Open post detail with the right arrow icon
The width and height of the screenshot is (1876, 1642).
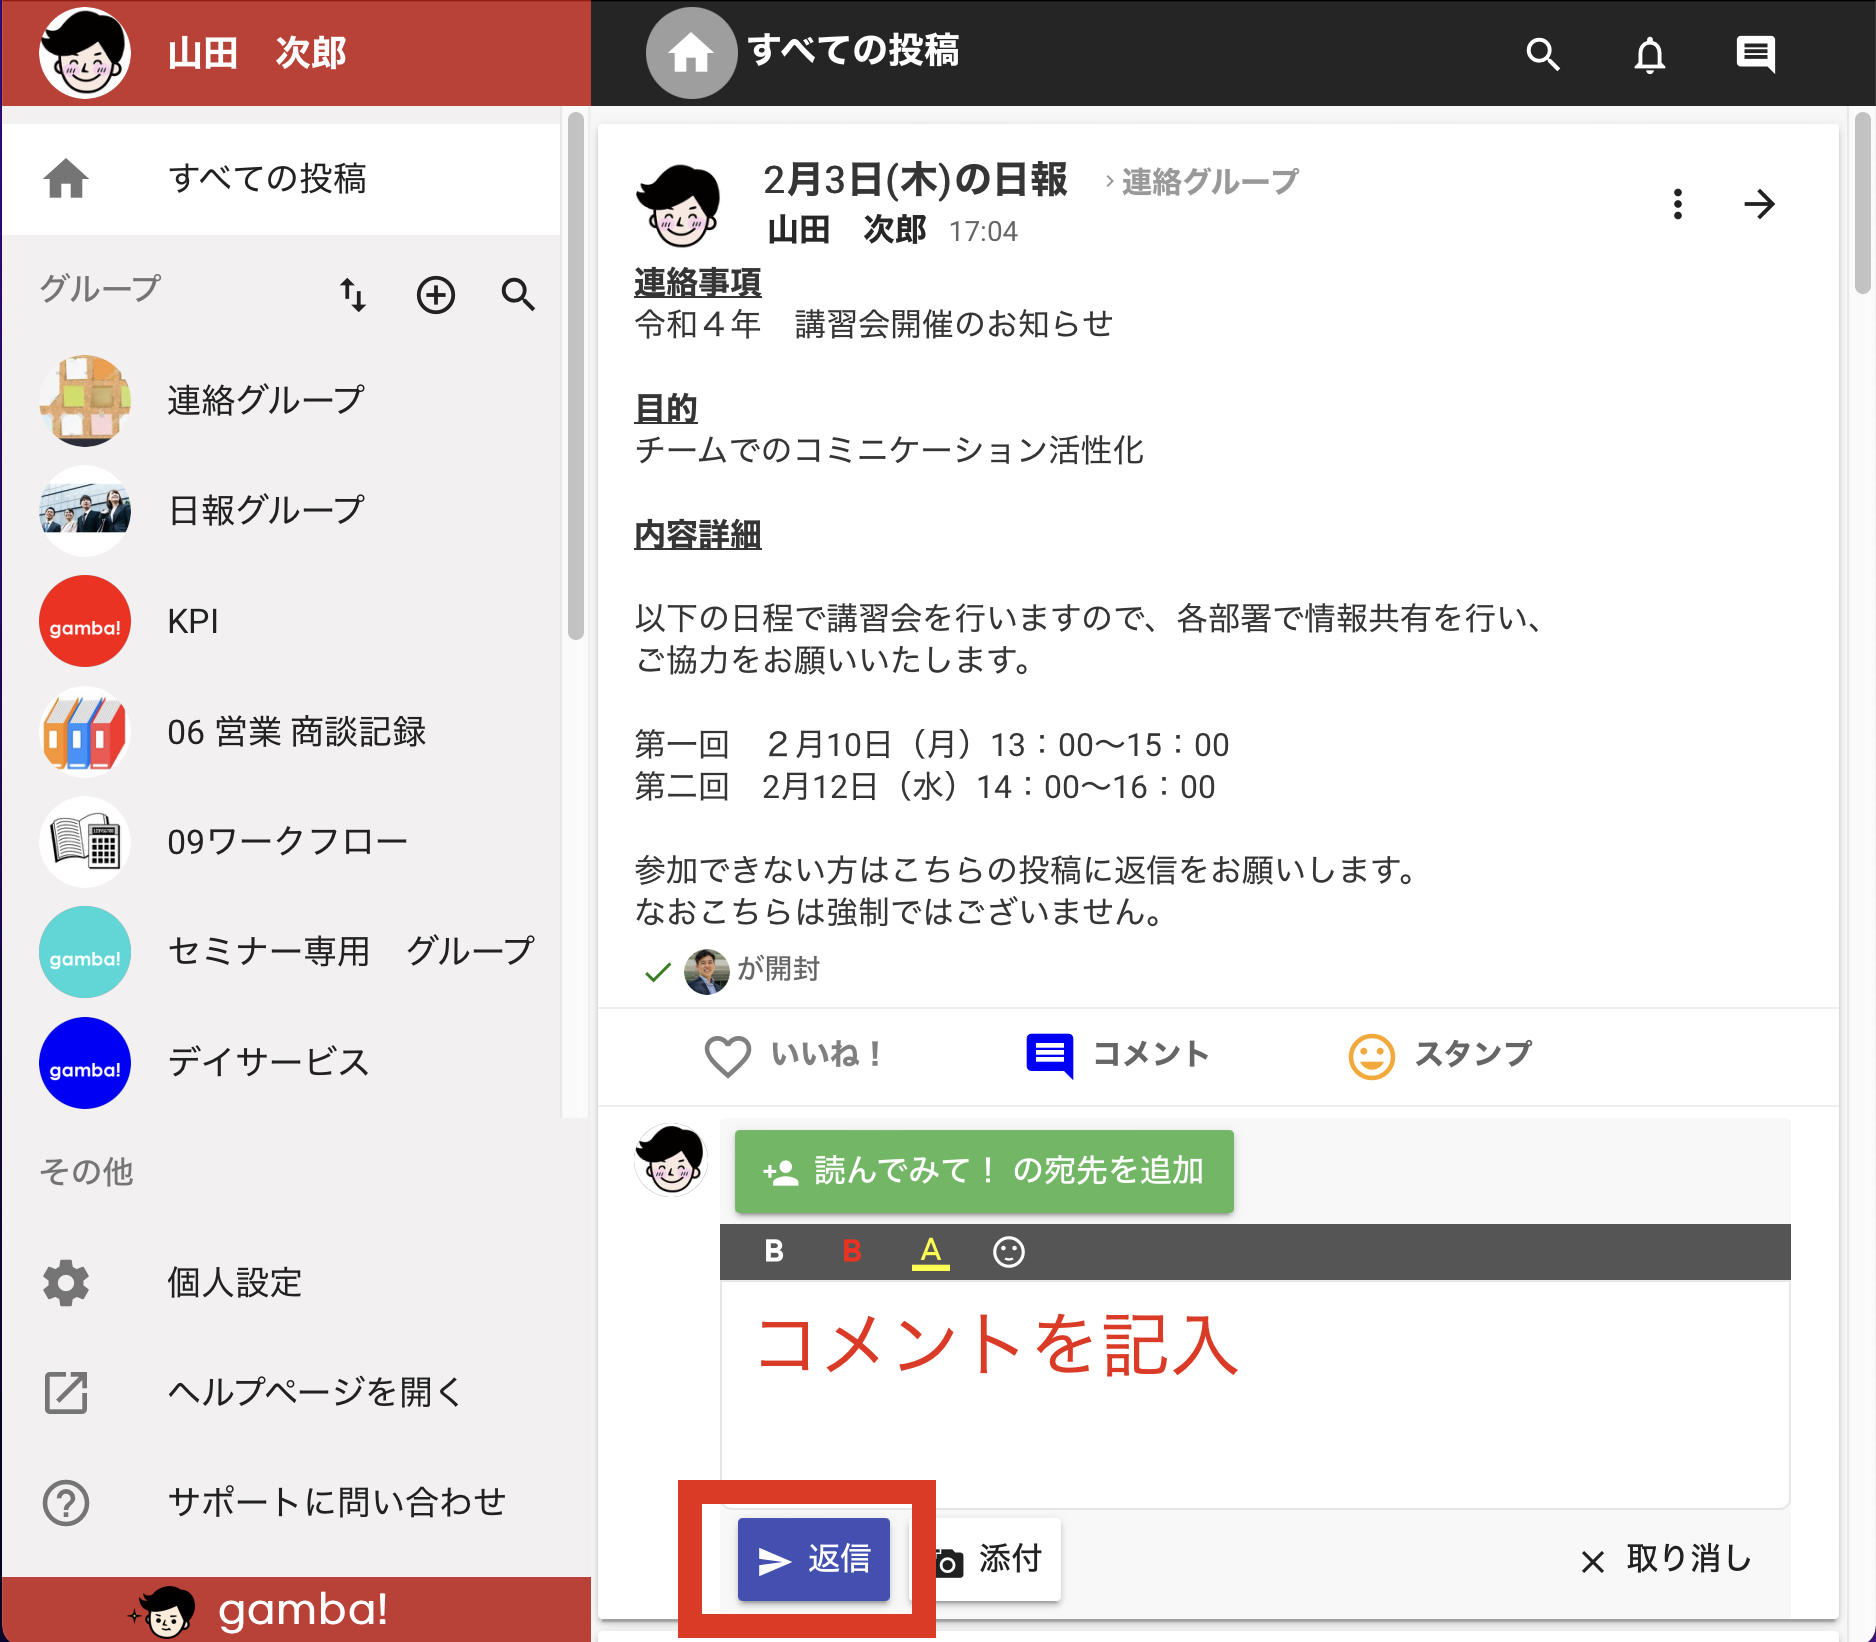(x=1760, y=204)
